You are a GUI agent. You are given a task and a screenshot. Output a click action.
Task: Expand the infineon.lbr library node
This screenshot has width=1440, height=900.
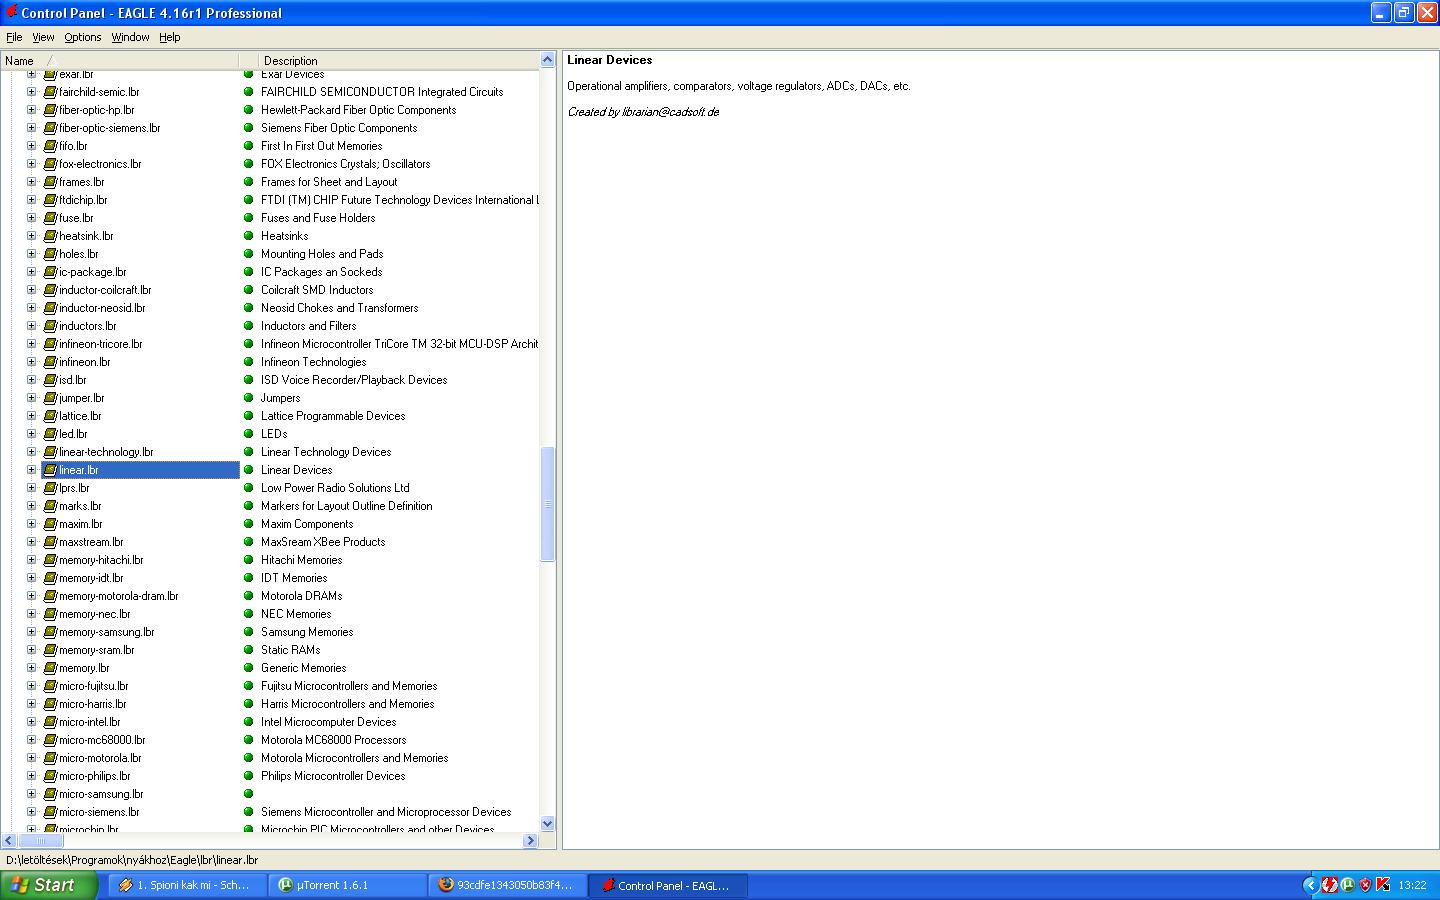coord(31,362)
